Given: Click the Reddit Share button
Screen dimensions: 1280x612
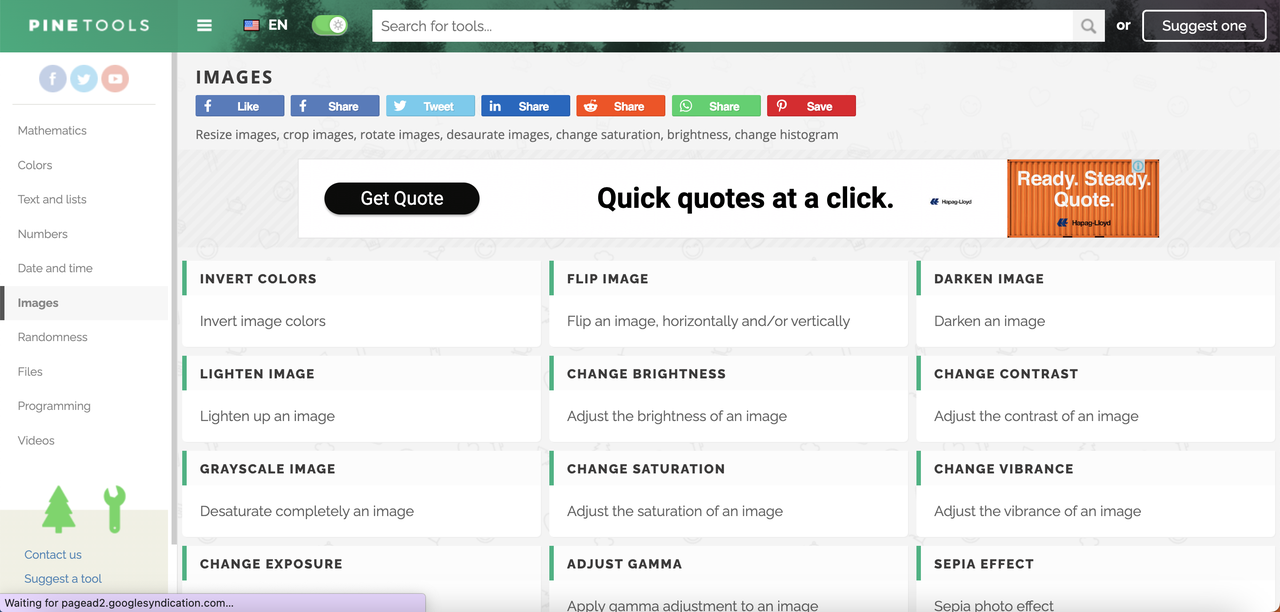Looking at the screenshot, I should (620, 106).
